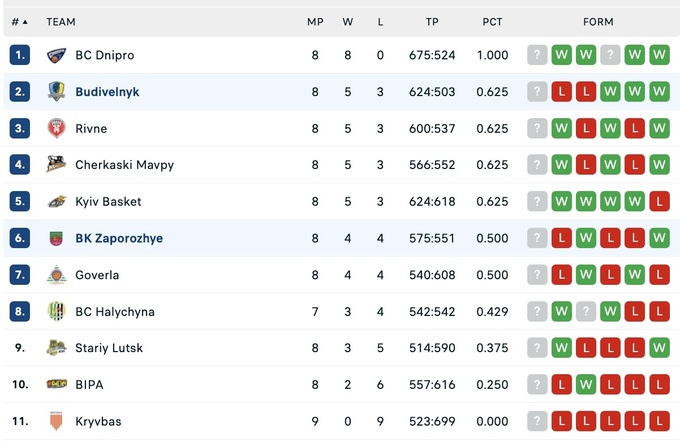The image size is (680, 442).
Task: Click the FORM column header
Action: pos(598,21)
